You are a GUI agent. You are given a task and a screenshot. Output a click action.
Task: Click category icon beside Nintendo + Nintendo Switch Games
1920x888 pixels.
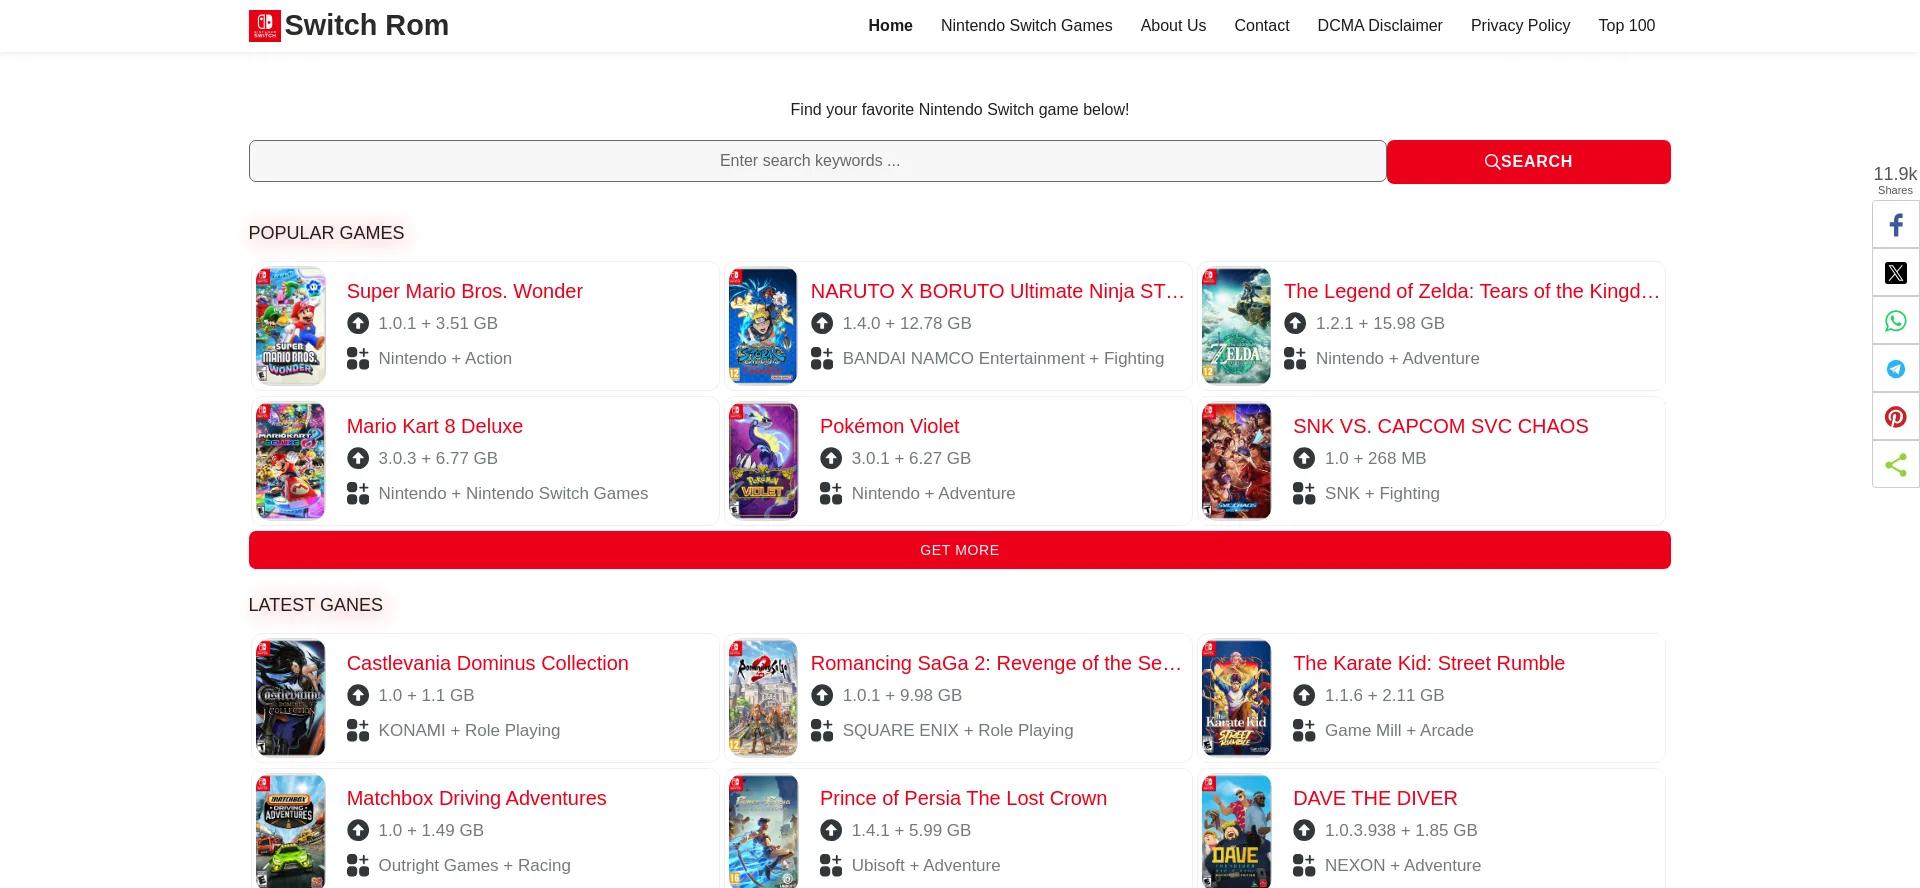pos(358,493)
